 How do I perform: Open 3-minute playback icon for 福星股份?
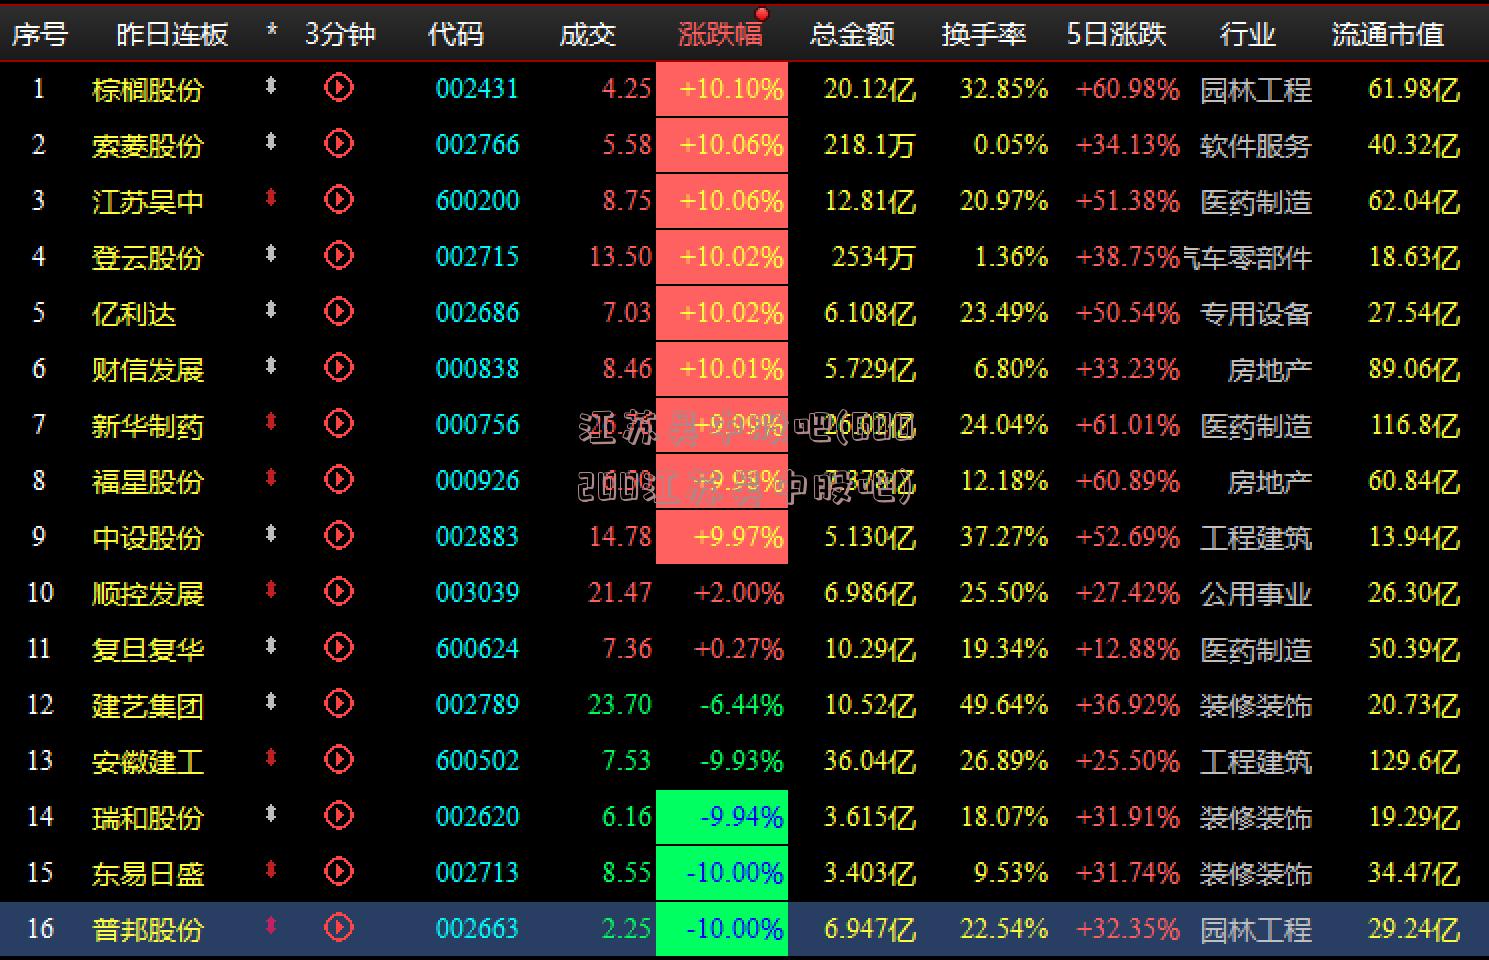(339, 480)
